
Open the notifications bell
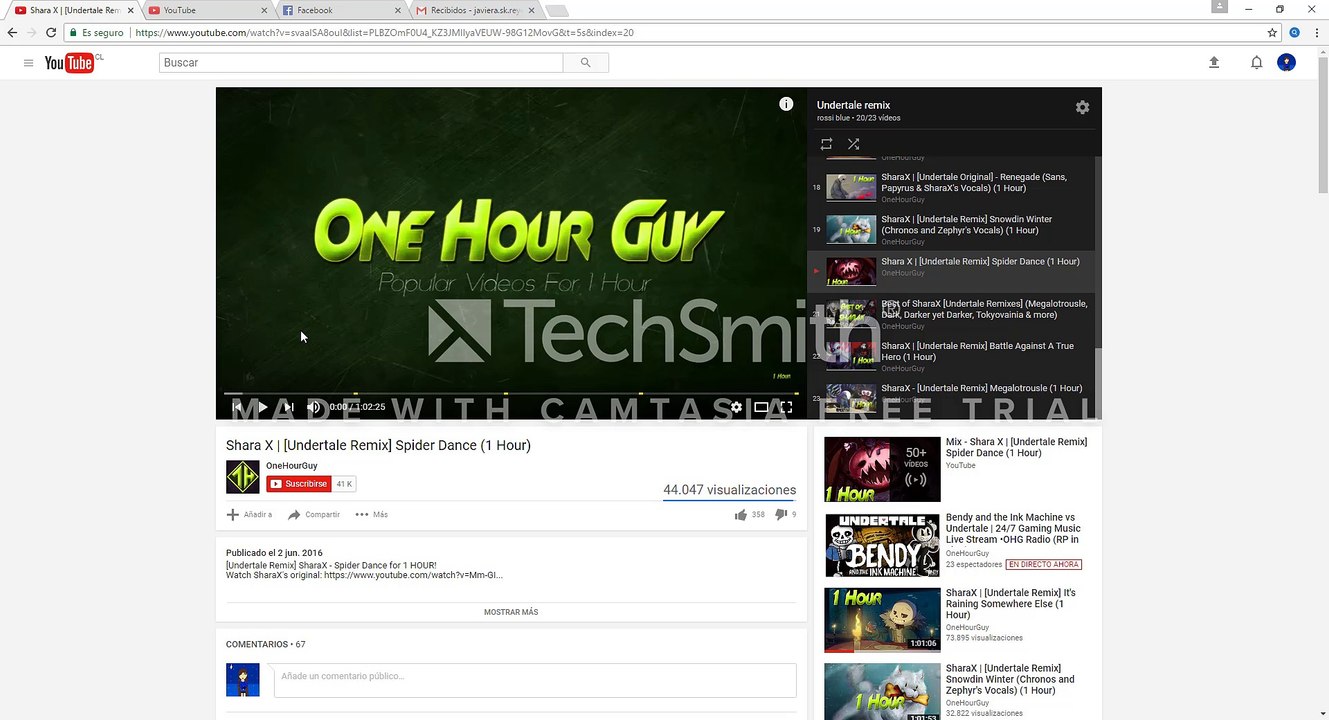[1256, 62]
